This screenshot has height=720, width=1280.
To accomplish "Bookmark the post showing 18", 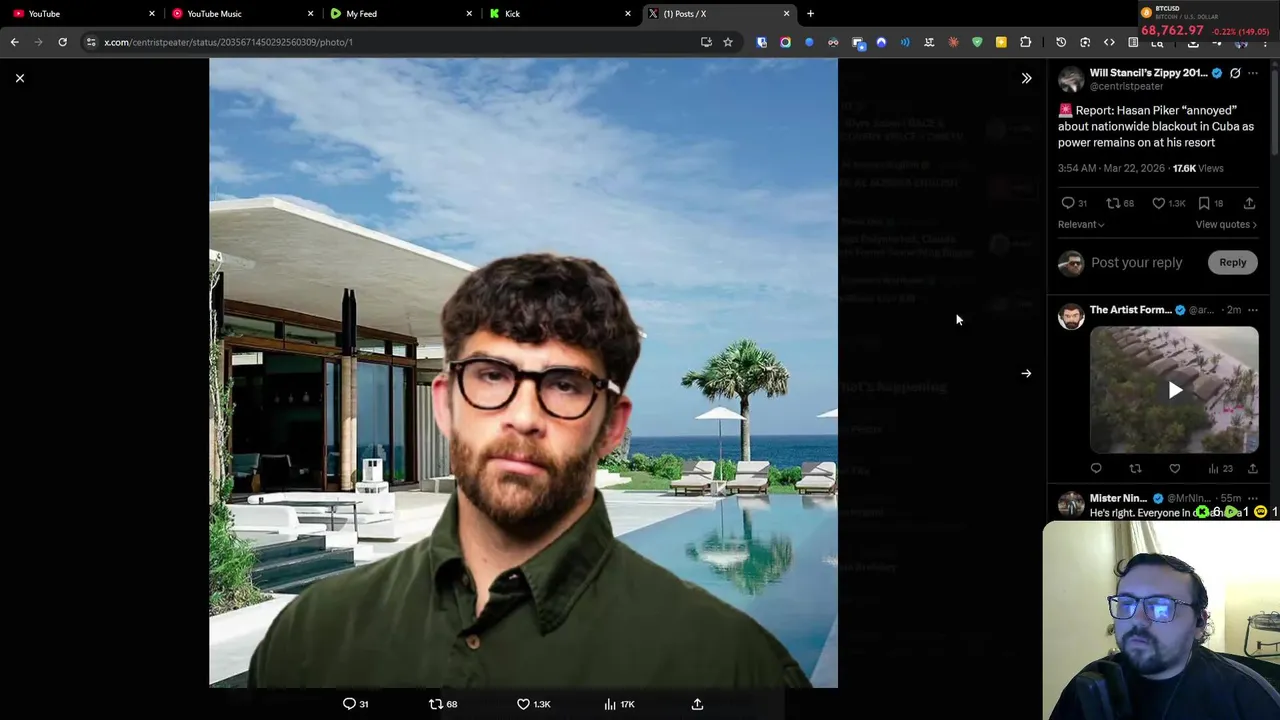I will (1210, 203).
